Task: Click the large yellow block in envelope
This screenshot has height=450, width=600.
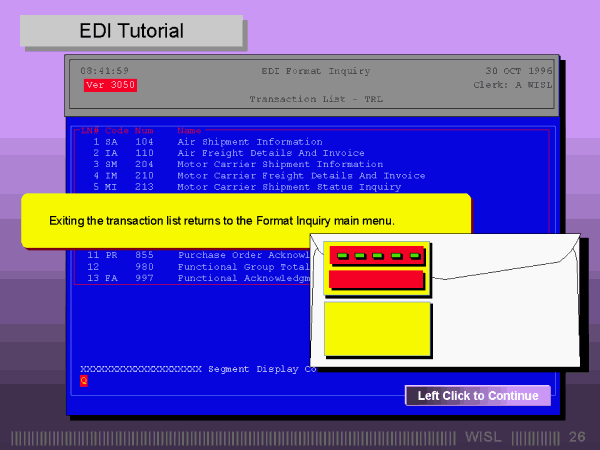Action: [377, 330]
